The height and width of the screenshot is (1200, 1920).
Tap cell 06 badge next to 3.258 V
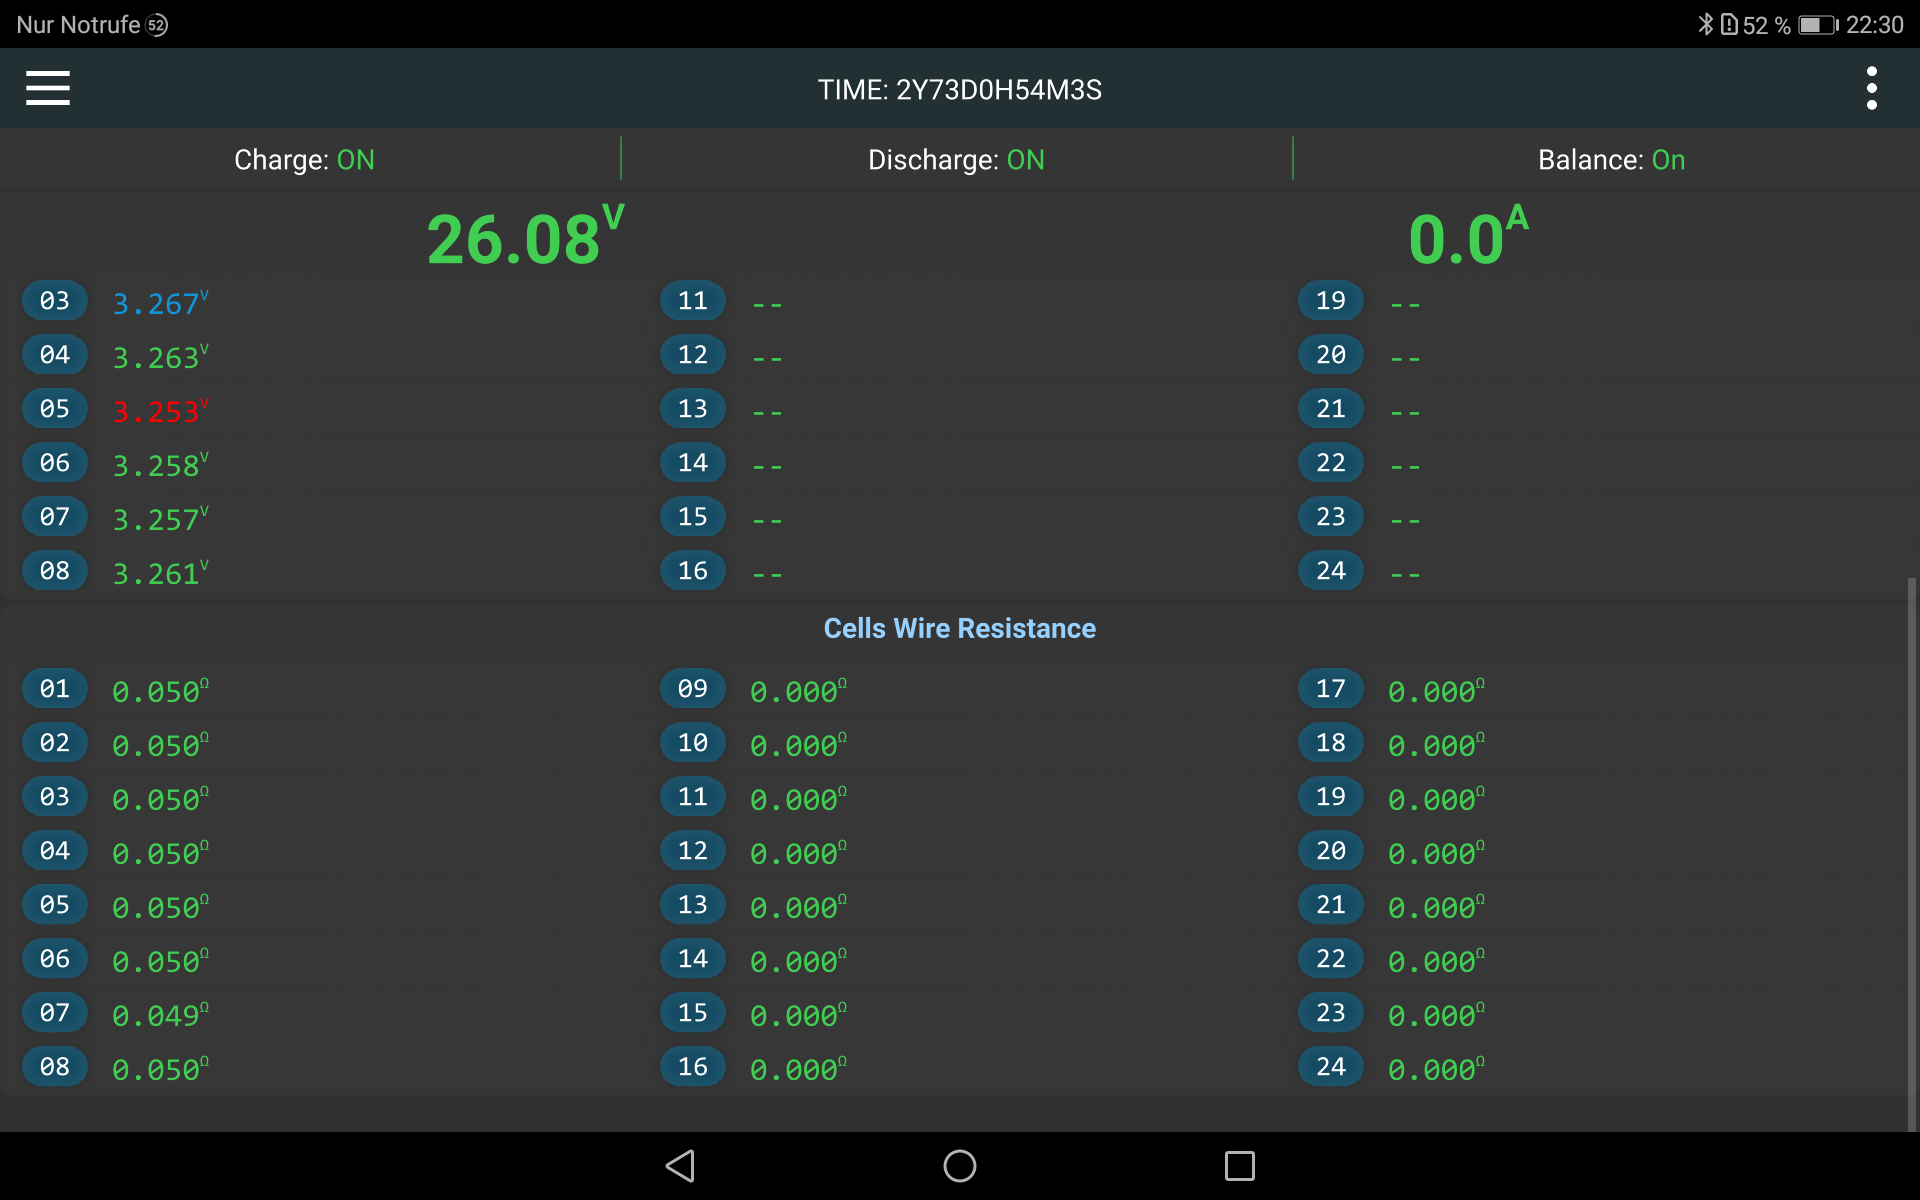click(55, 462)
